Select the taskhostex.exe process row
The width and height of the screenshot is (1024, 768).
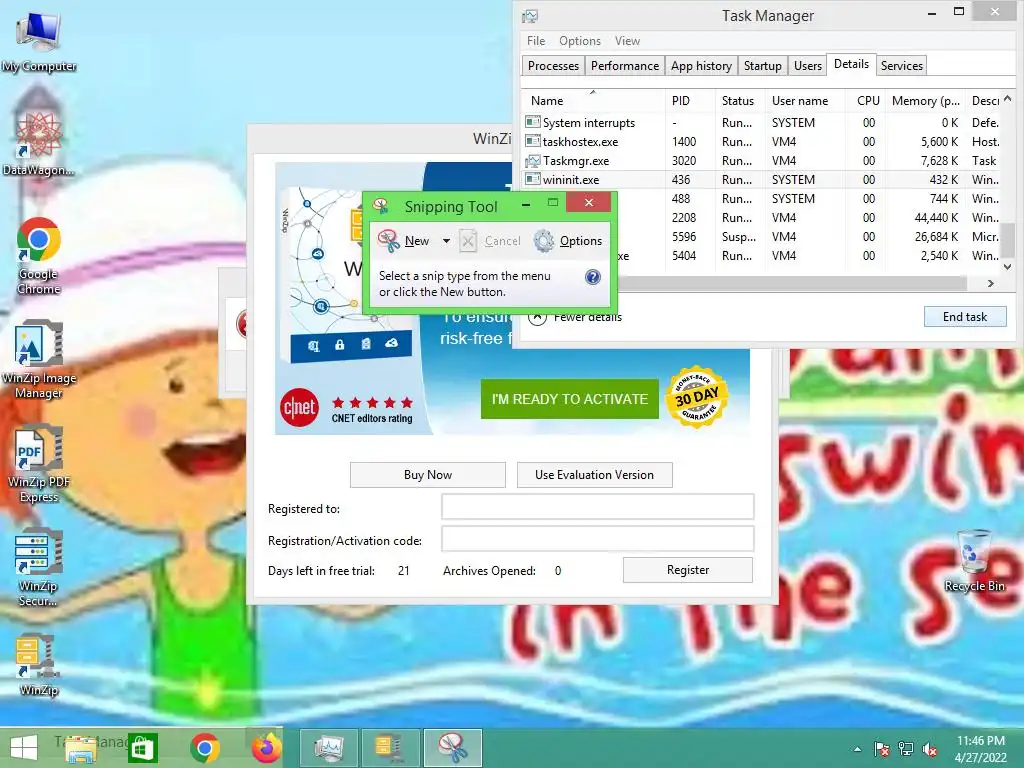(761, 142)
